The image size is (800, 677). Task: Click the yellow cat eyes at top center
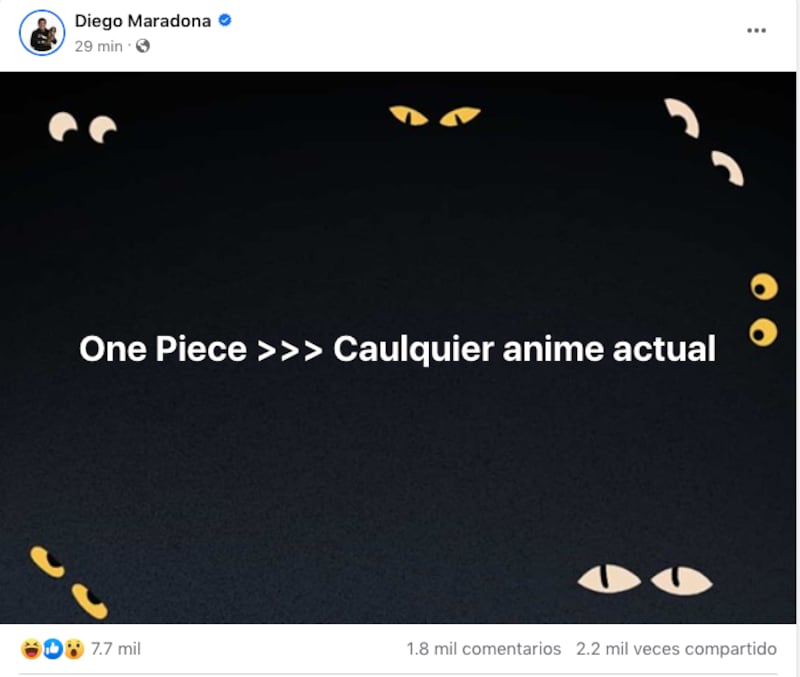point(435,116)
